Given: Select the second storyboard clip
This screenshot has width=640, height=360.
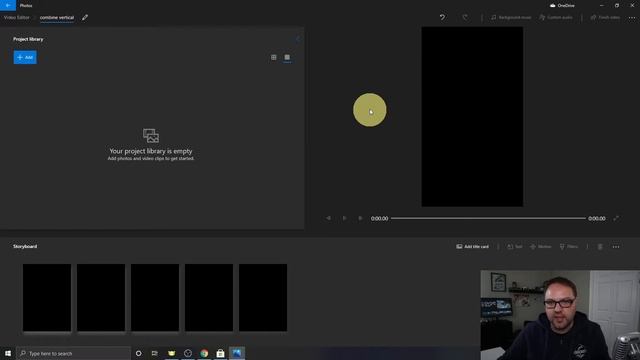Looking at the screenshot, I should 101,298.
